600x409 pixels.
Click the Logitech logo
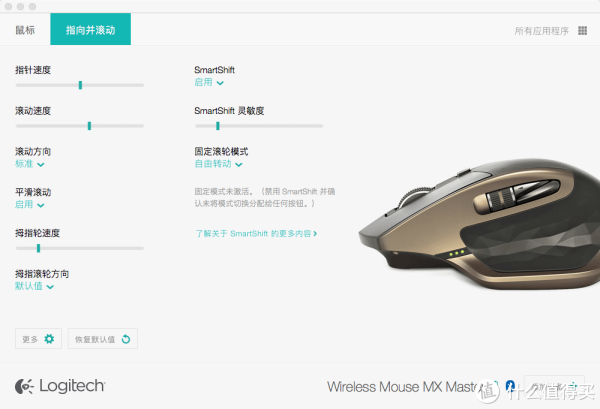coord(60,386)
